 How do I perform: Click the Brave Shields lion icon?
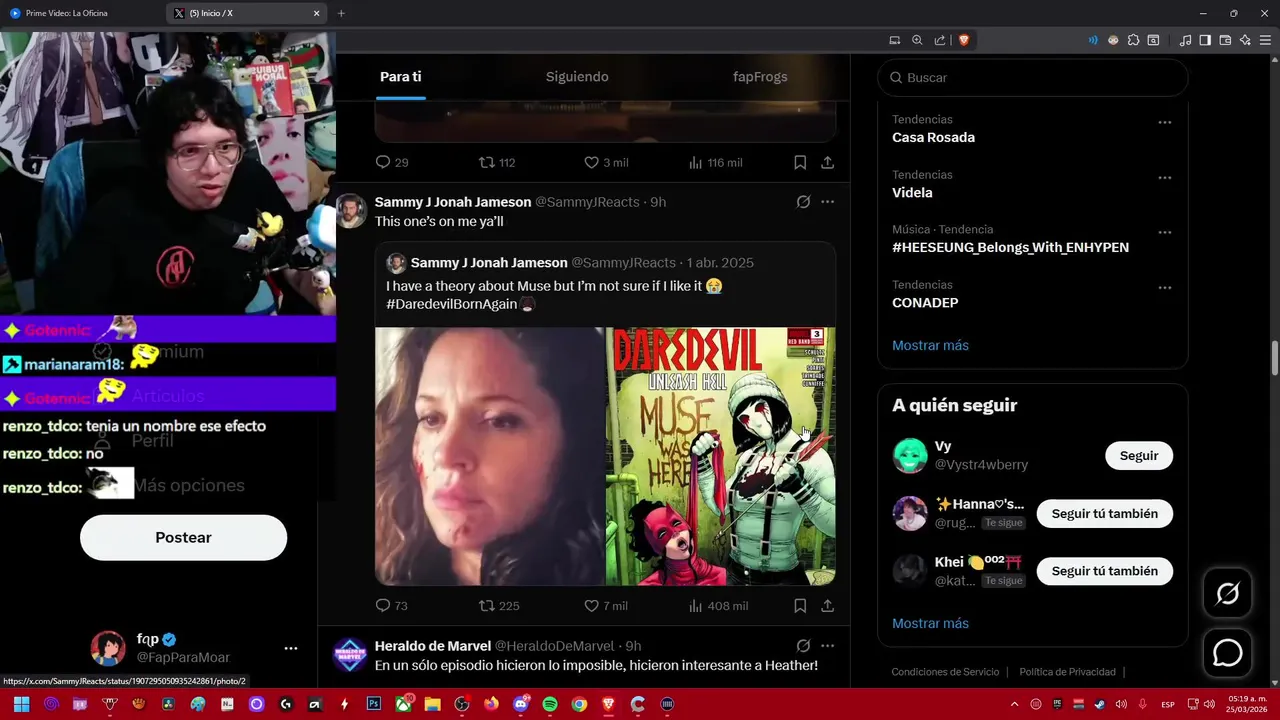[x=964, y=40]
